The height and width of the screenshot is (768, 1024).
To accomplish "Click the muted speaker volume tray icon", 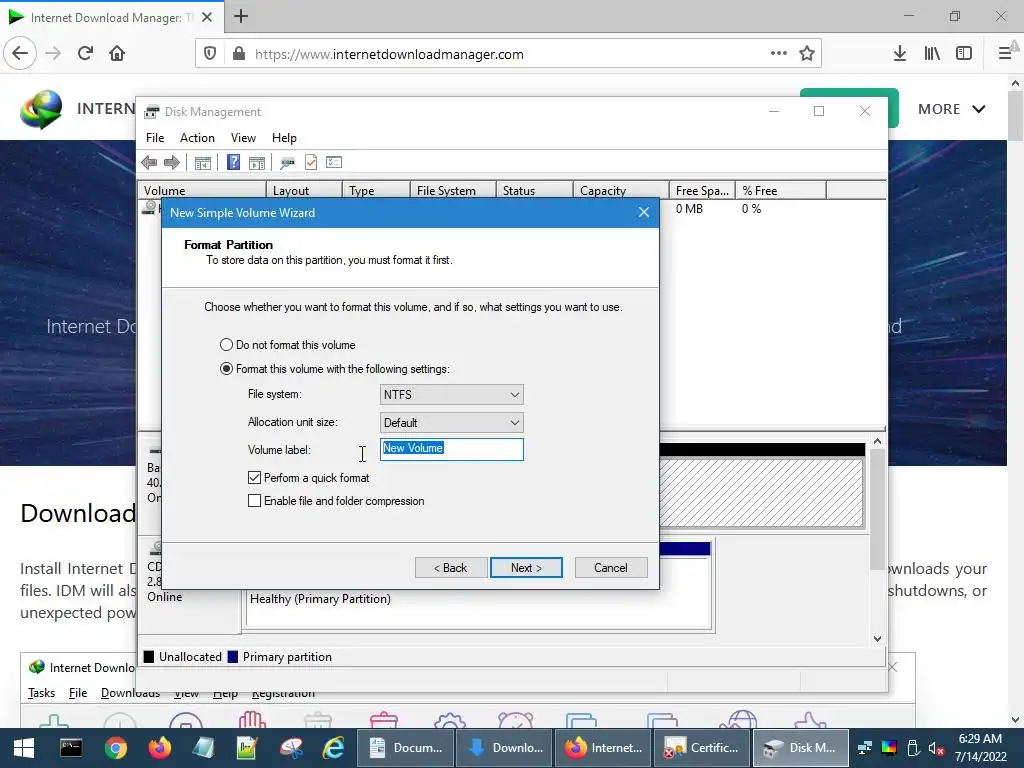I will (936, 748).
